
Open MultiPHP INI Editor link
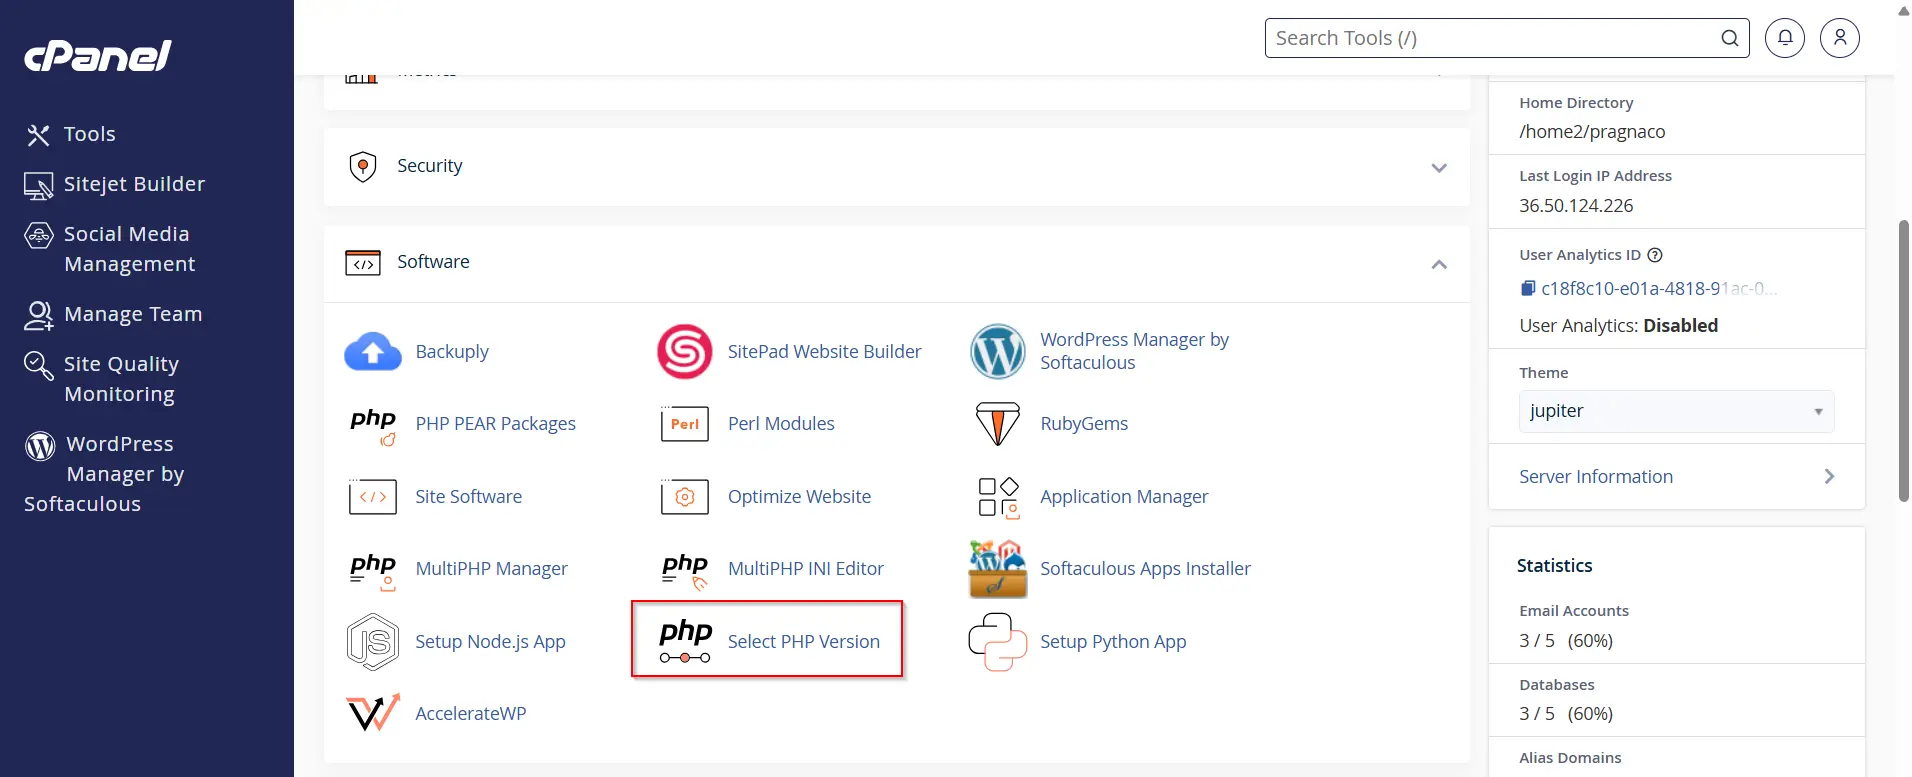[x=805, y=569]
